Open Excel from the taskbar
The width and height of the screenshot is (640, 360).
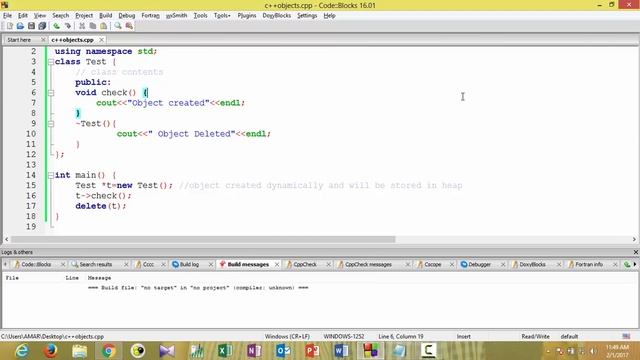coord(225,351)
